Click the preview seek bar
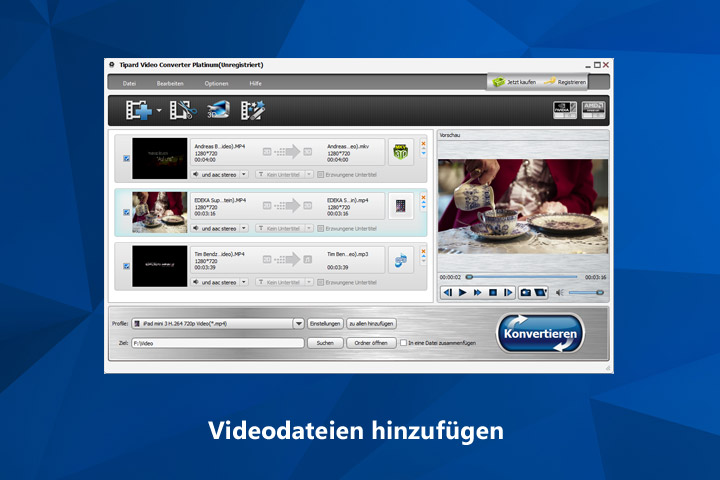This screenshot has height=480, width=720. tap(522, 277)
